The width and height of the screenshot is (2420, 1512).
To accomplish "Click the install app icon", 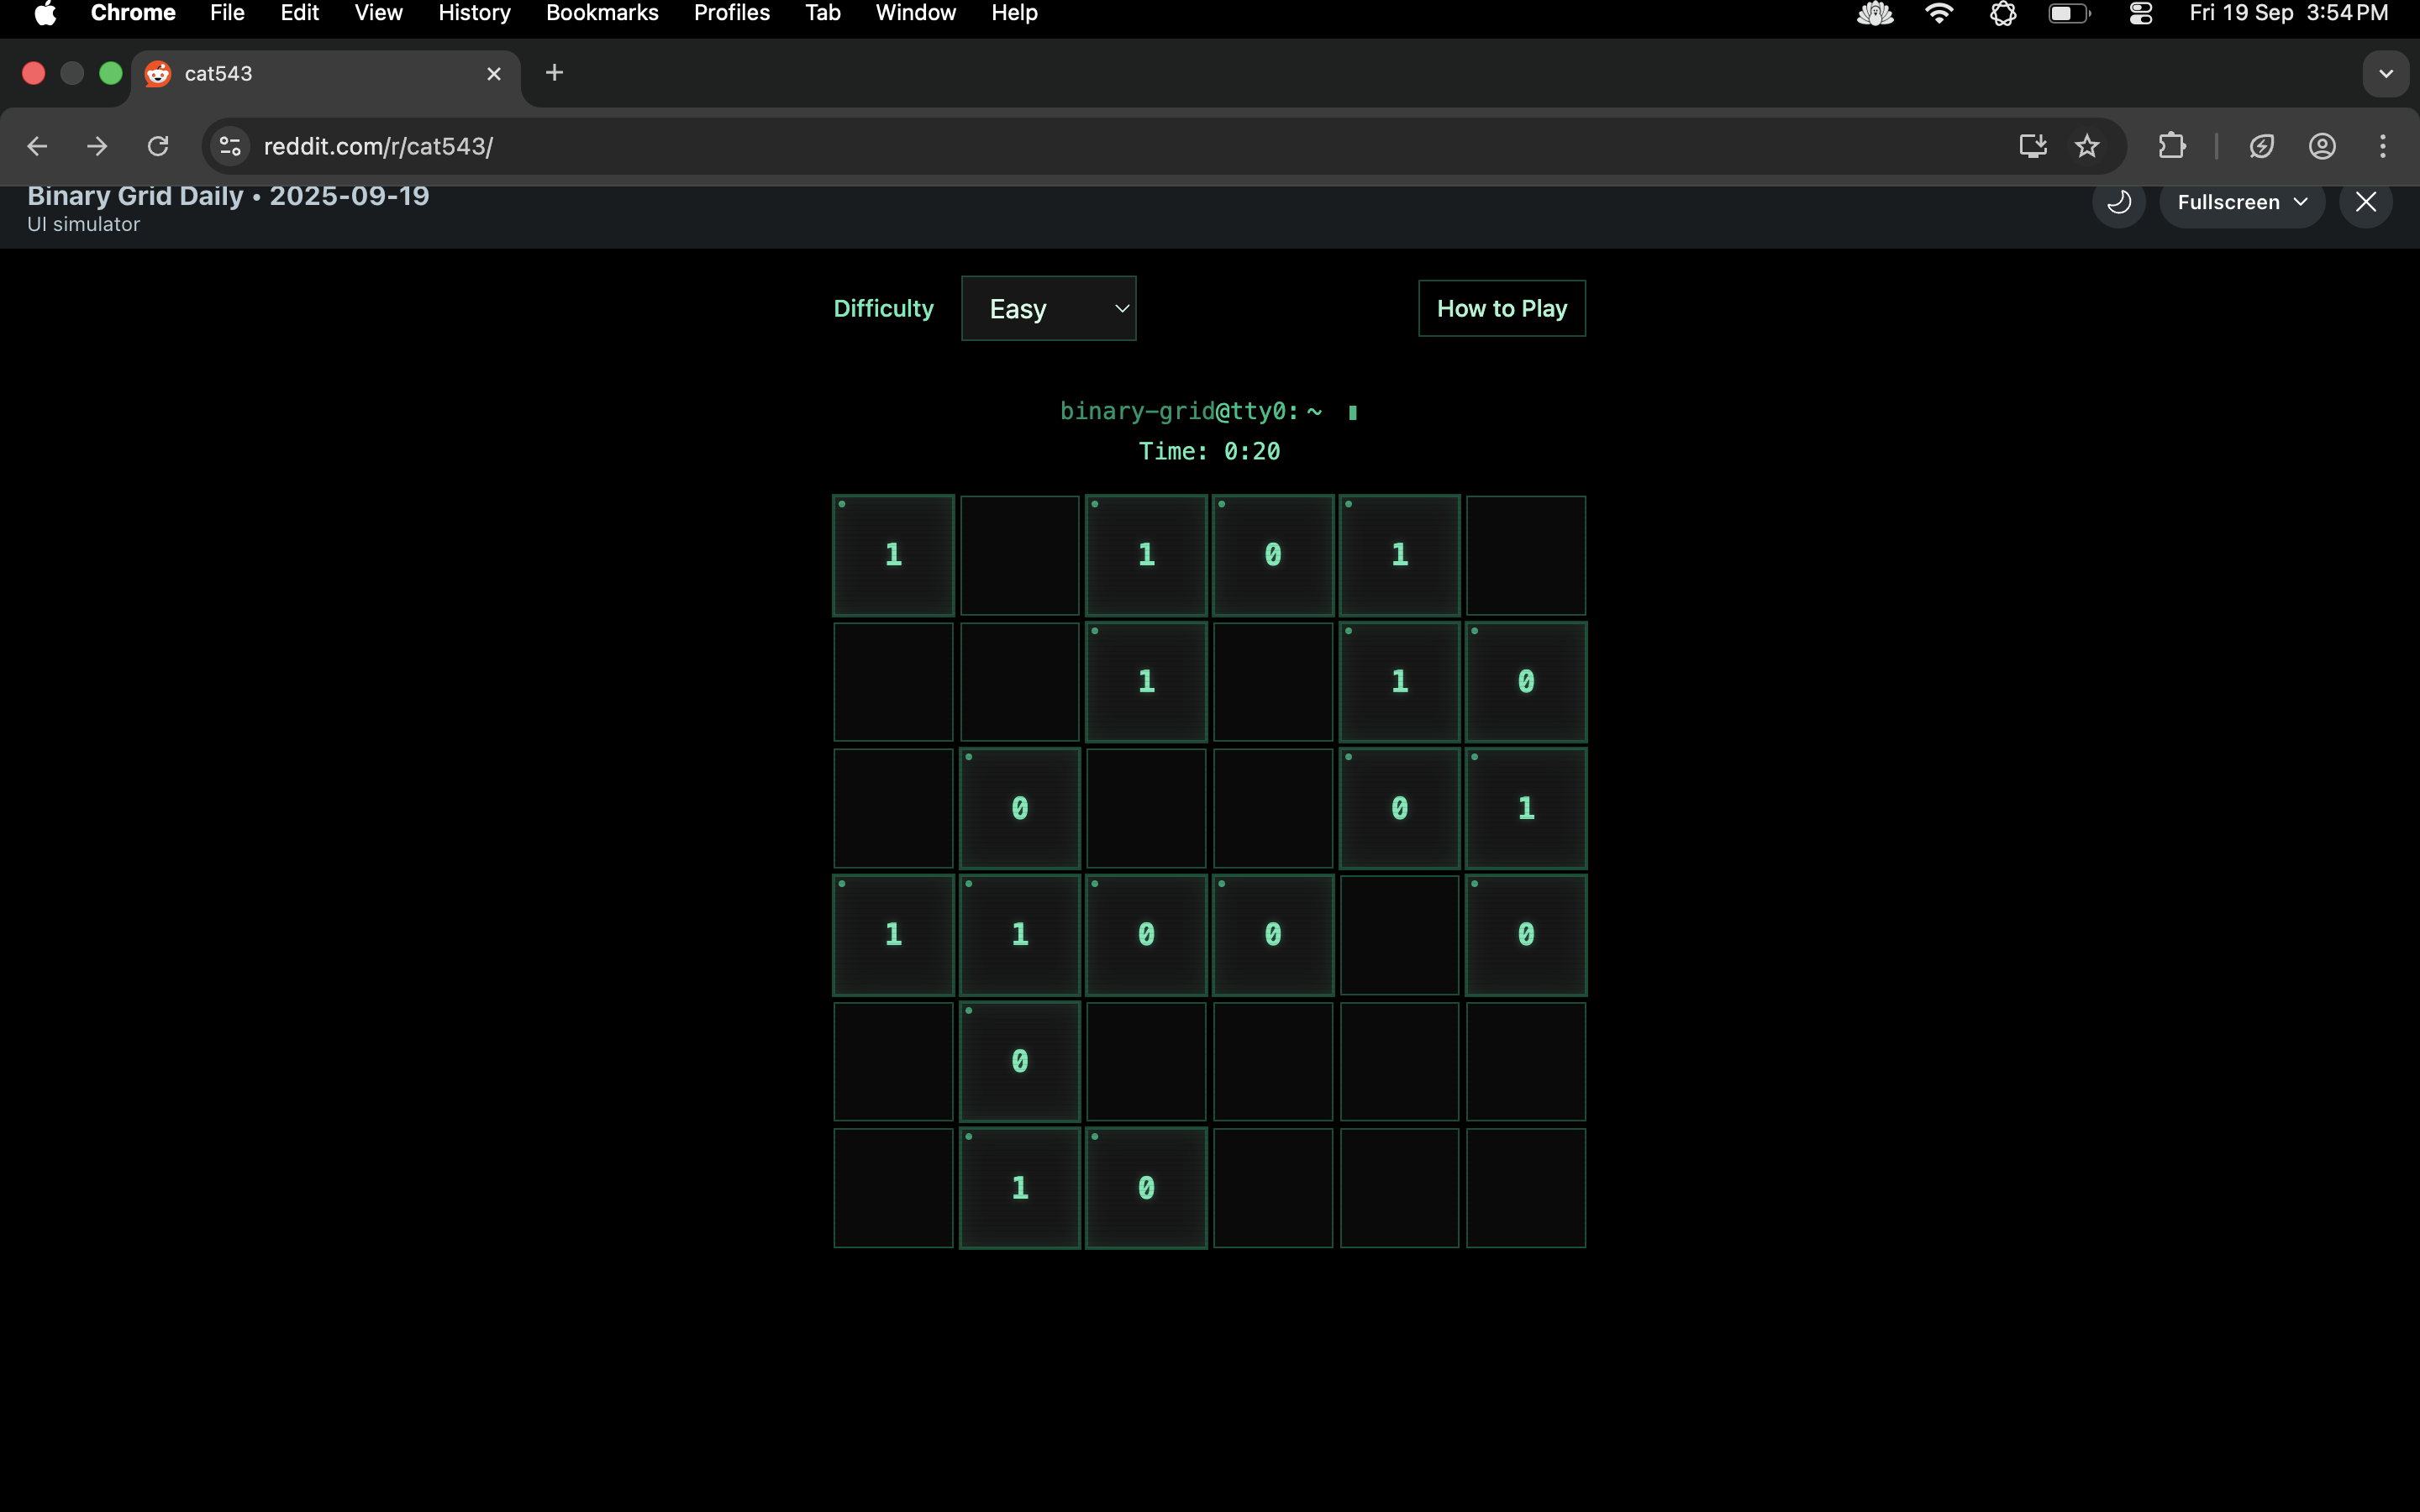I will point(2032,146).
